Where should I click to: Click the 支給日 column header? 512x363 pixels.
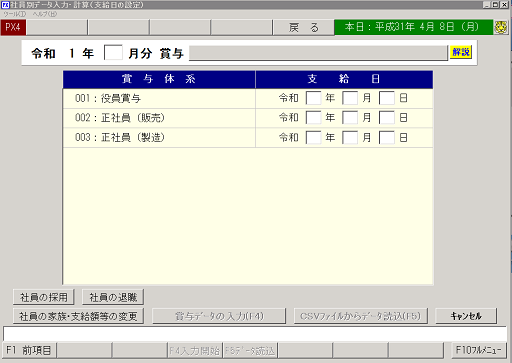[x=344, y=79]
